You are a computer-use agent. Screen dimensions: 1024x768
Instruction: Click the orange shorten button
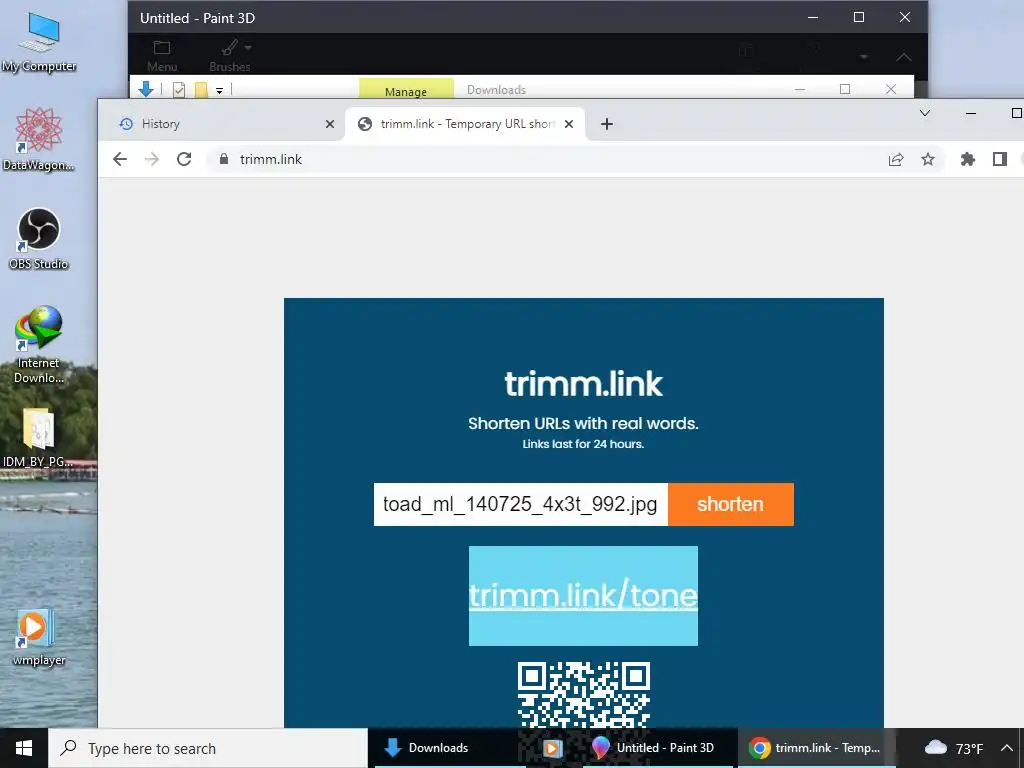tap(731, 504)
